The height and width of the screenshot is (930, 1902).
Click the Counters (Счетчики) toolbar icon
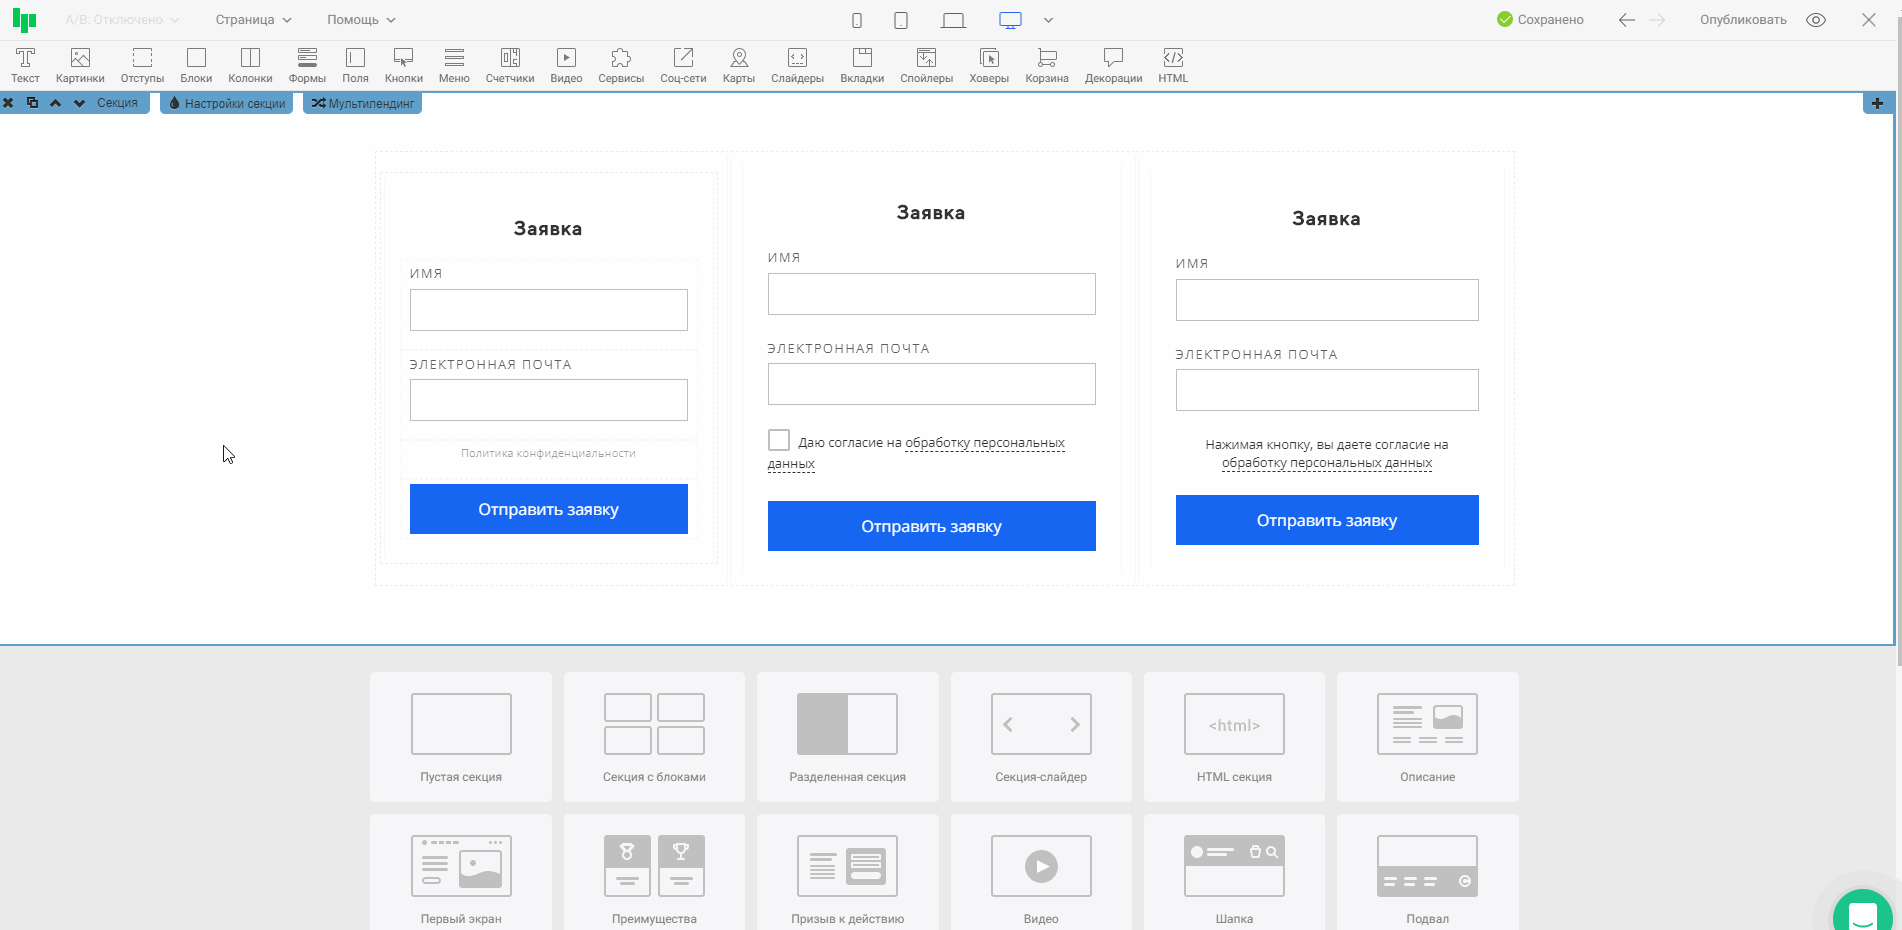click(x=510, y=65)
